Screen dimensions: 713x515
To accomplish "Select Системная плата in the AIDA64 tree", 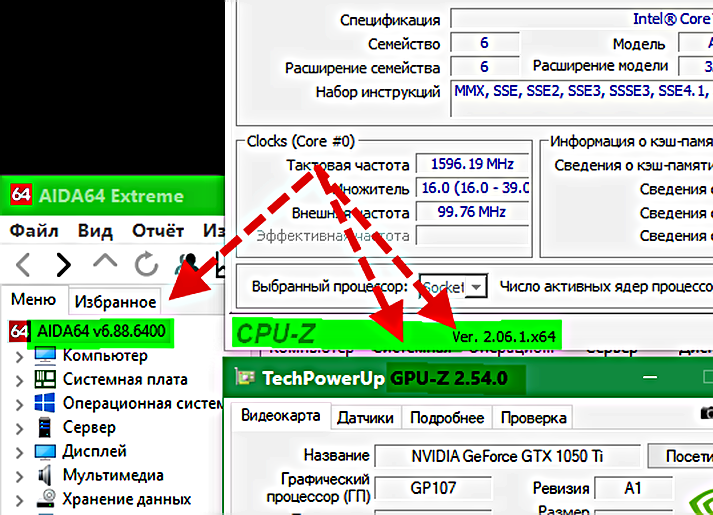I will click(125, 379).
